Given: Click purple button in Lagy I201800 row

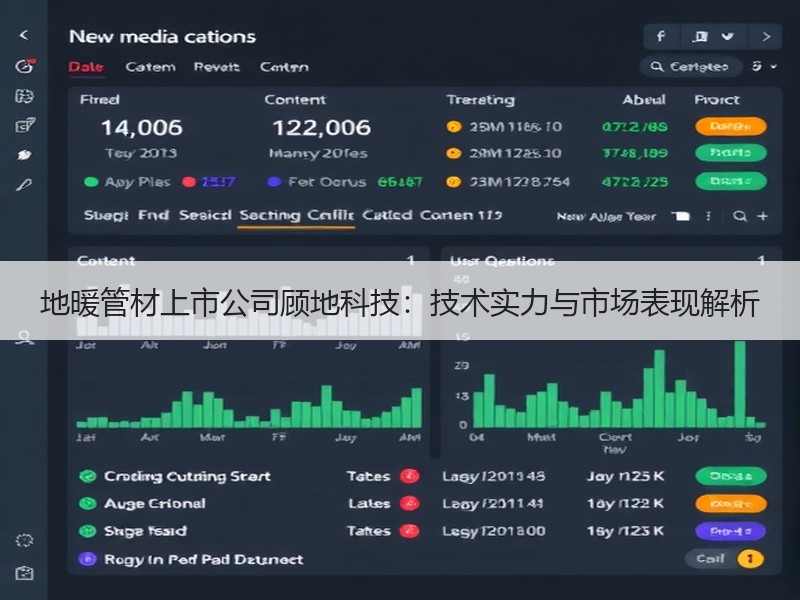Looking at the screenshot, I should 731,532.
